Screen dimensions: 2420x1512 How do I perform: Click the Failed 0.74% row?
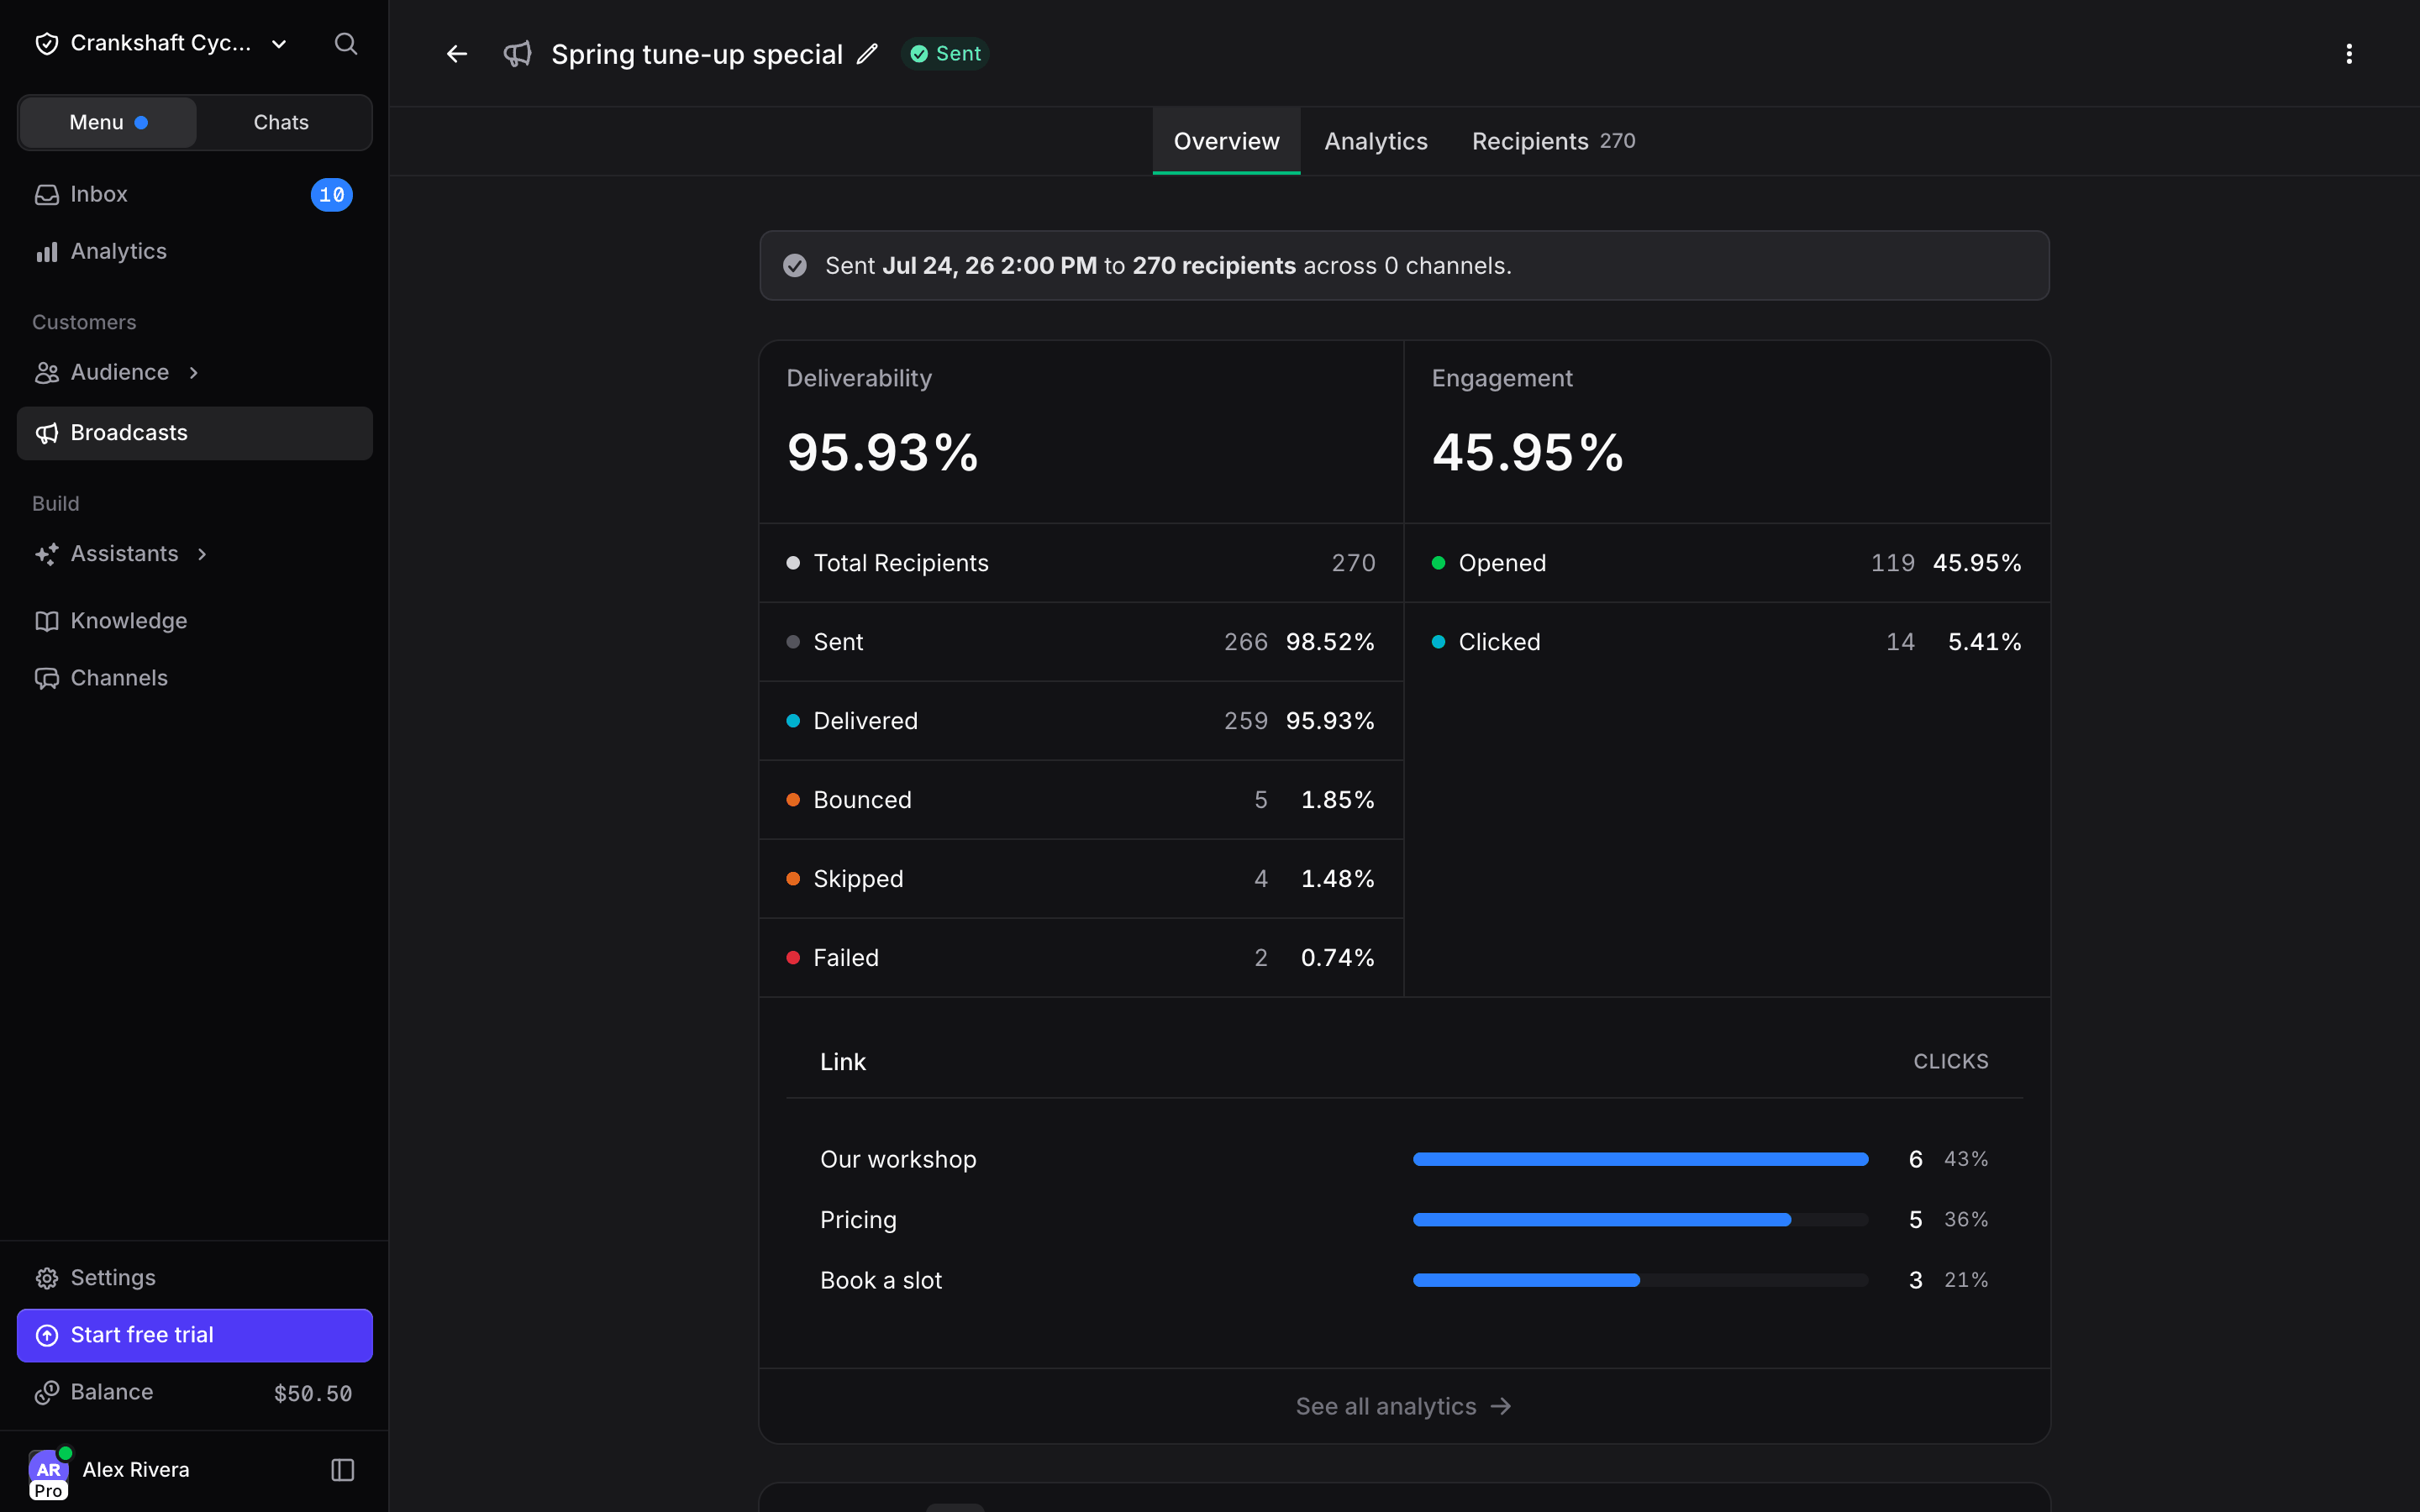coord(1081,958)
